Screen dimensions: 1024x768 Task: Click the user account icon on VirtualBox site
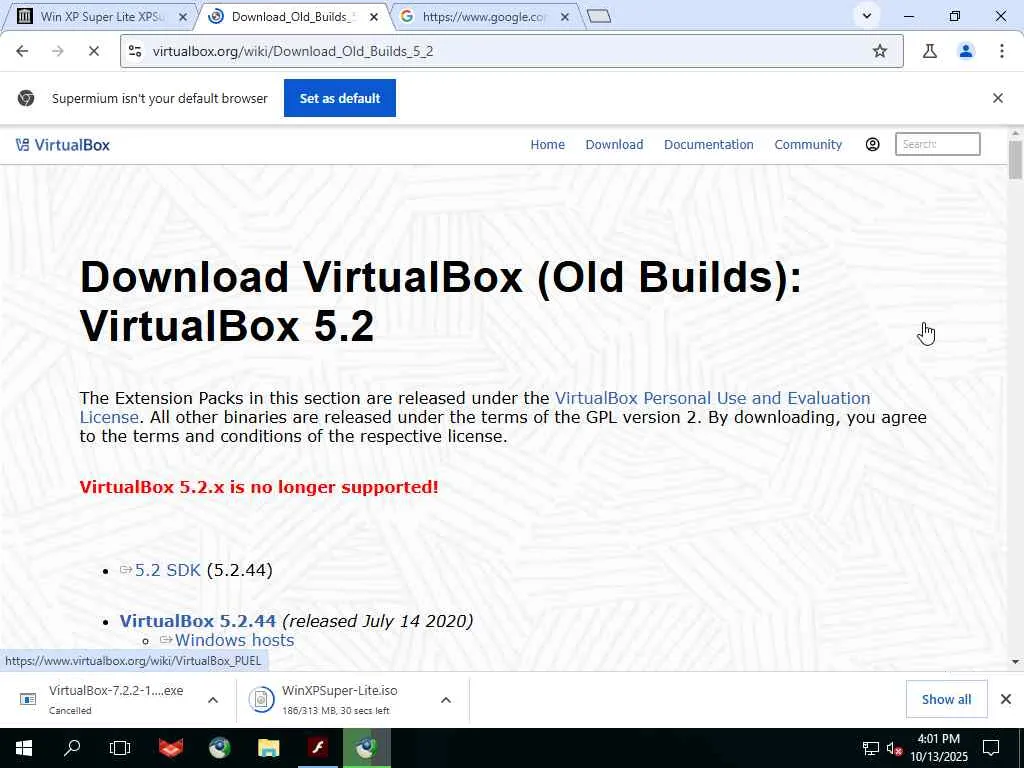click(x=872, y=144)
